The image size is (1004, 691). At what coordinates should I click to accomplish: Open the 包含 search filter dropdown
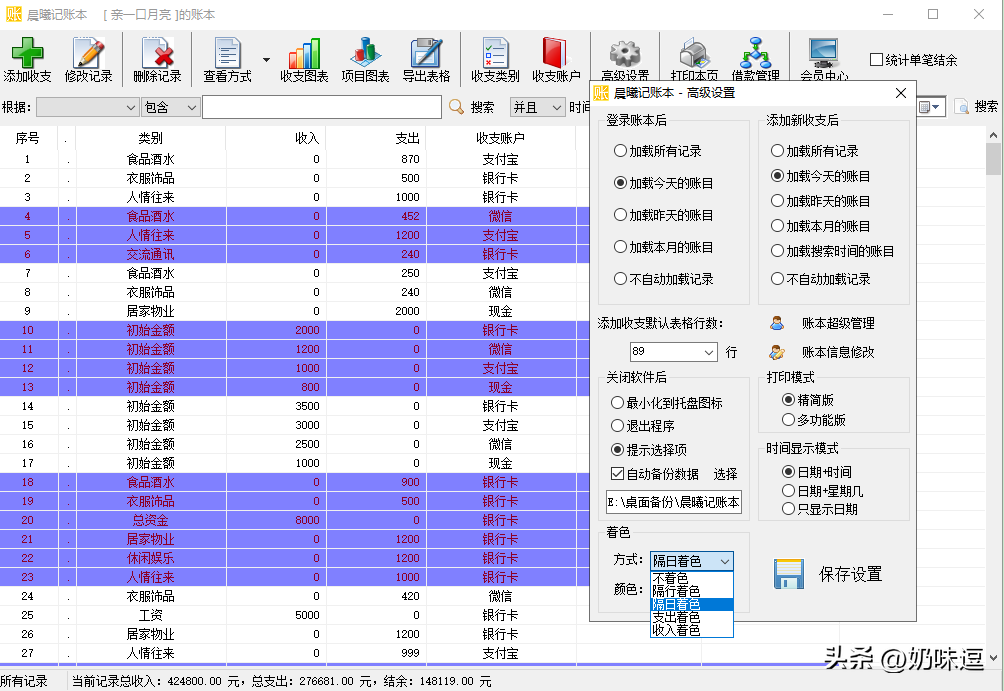coord(168,106)
